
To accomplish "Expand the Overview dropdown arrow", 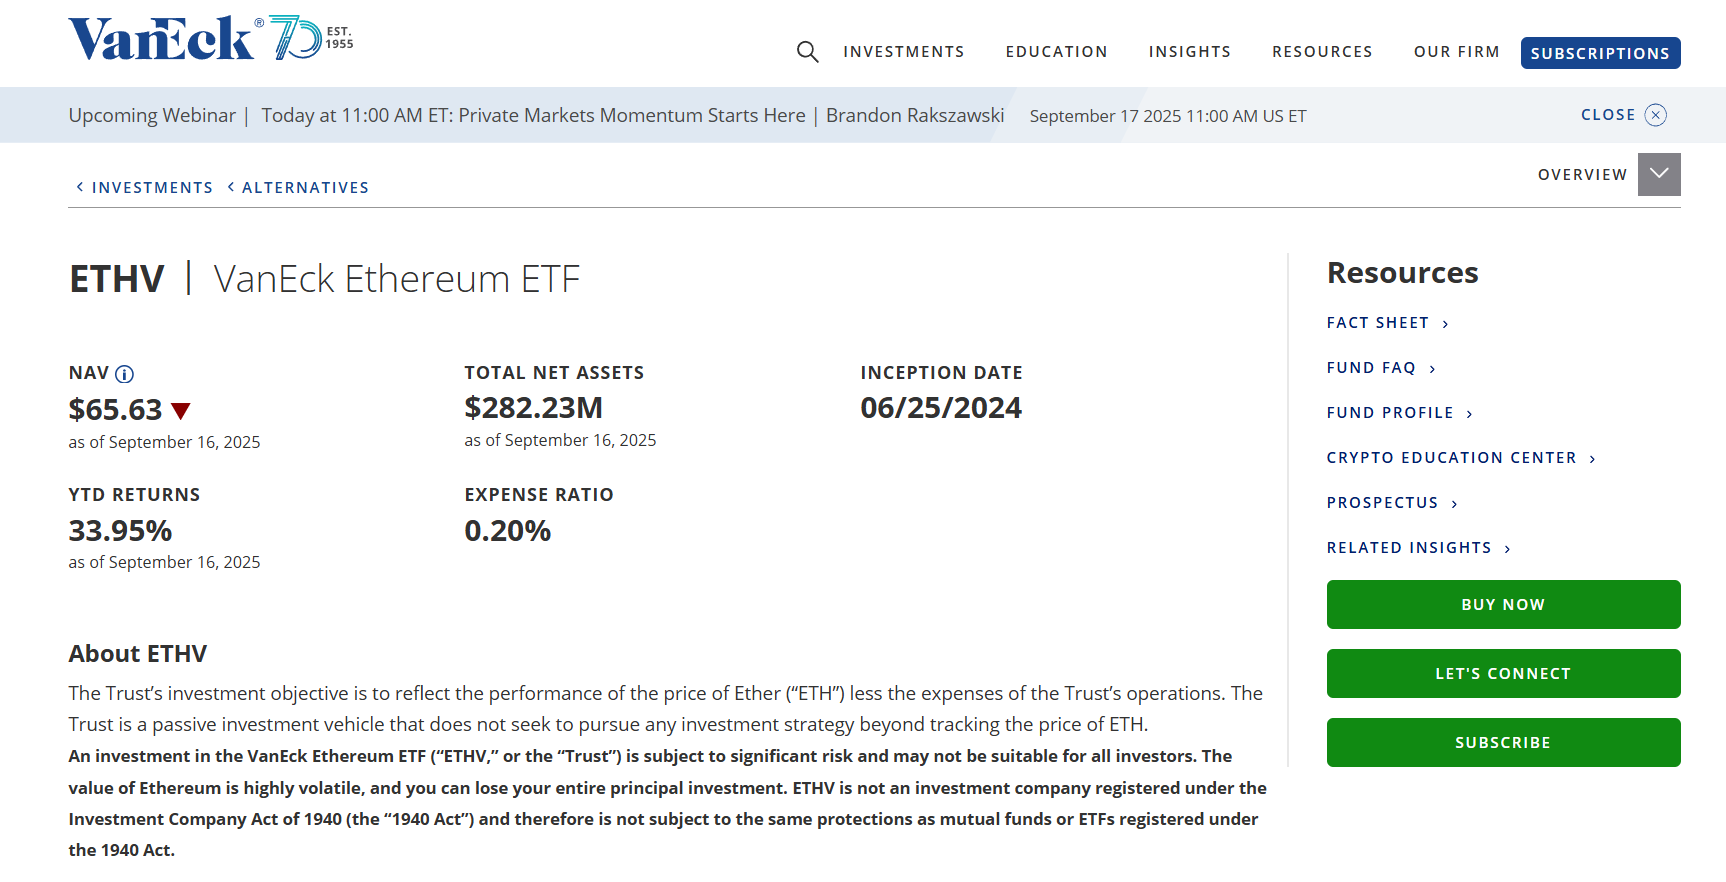I will [1659, 174].
